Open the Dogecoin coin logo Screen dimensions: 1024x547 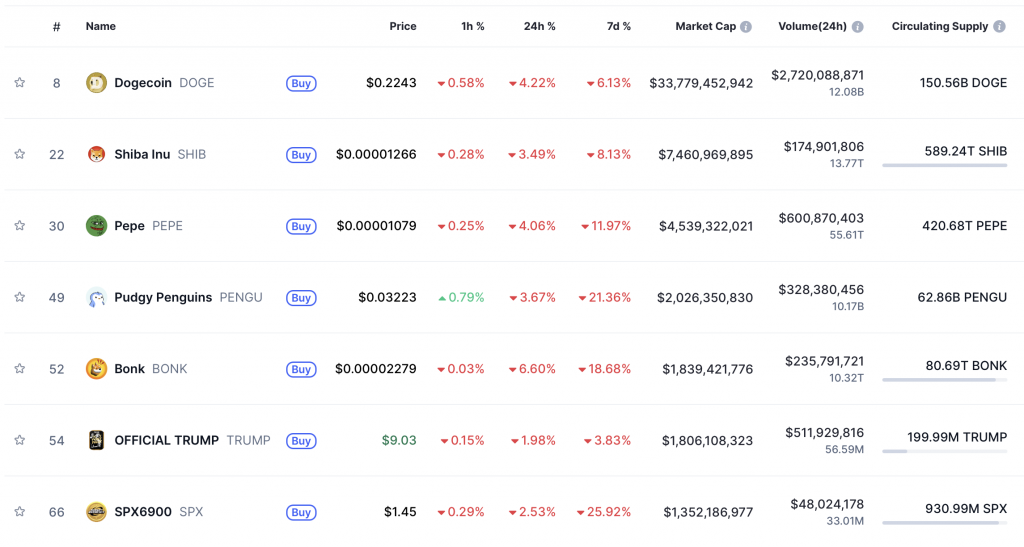tap(96, 83)
